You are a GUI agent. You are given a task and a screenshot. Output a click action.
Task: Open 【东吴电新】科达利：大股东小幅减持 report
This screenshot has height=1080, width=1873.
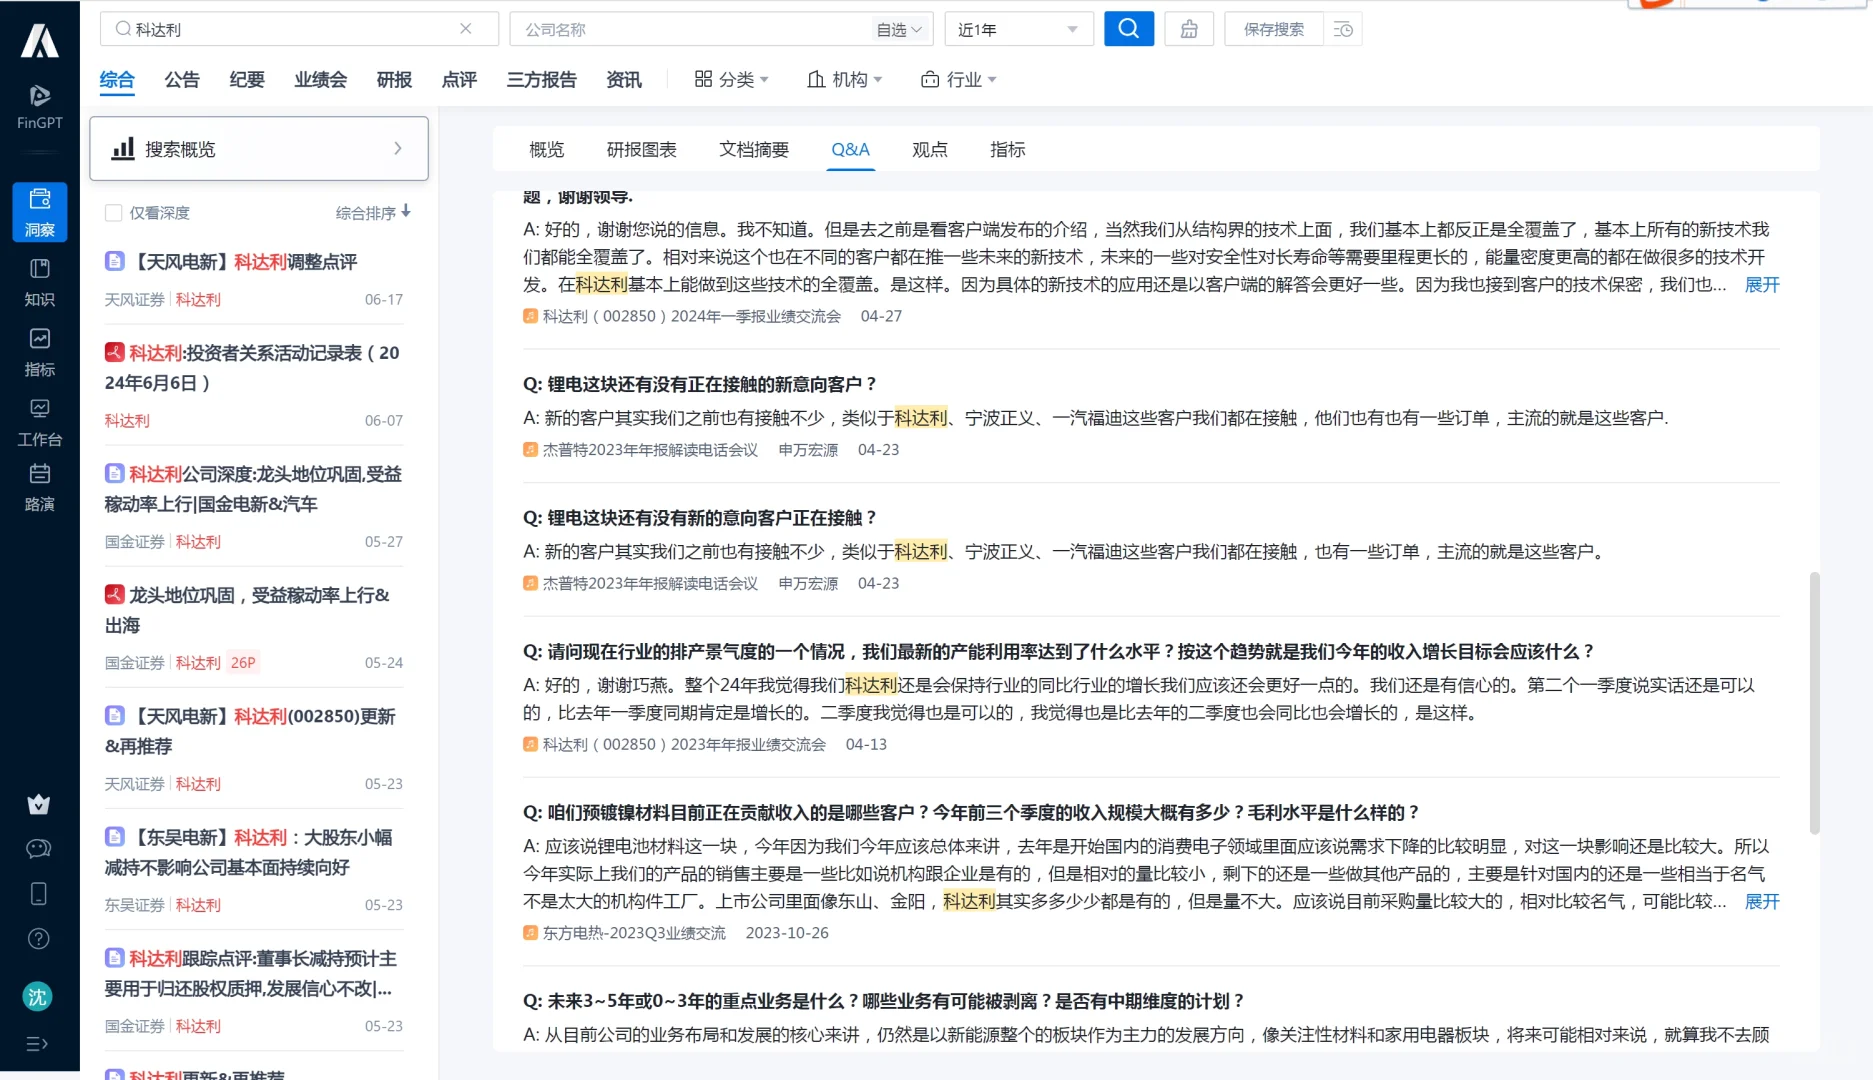pyautogui.click(x=249, y=852)
